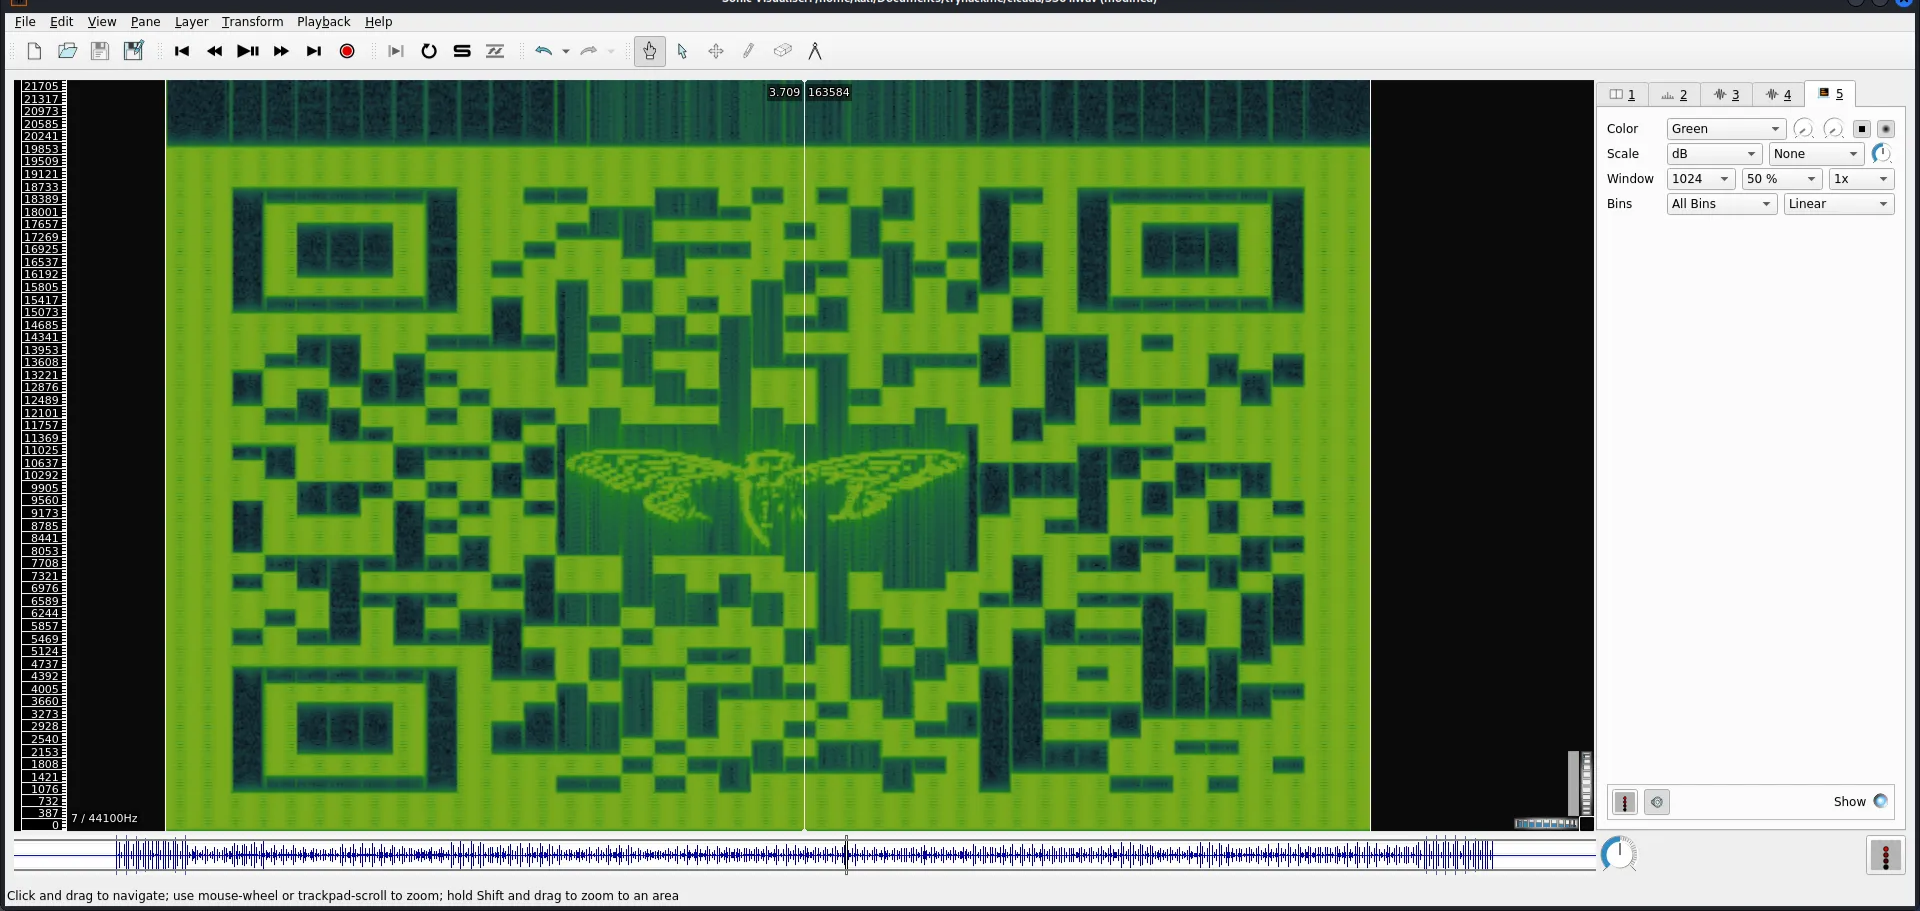This screenshot has height=911, width=1920.
Task: Open the Pane menu
Action: click(x=145, y=22)
